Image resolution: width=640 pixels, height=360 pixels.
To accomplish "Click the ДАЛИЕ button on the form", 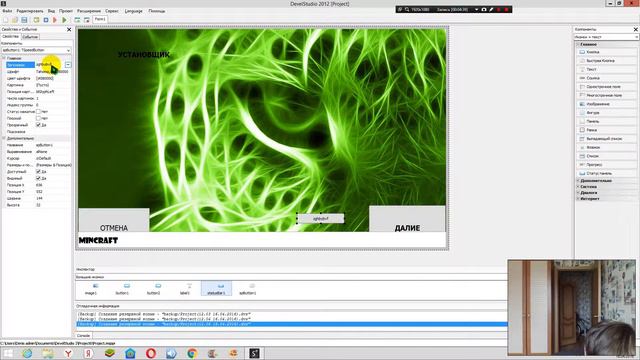I will pyautogui.click(x=407, y=219).
